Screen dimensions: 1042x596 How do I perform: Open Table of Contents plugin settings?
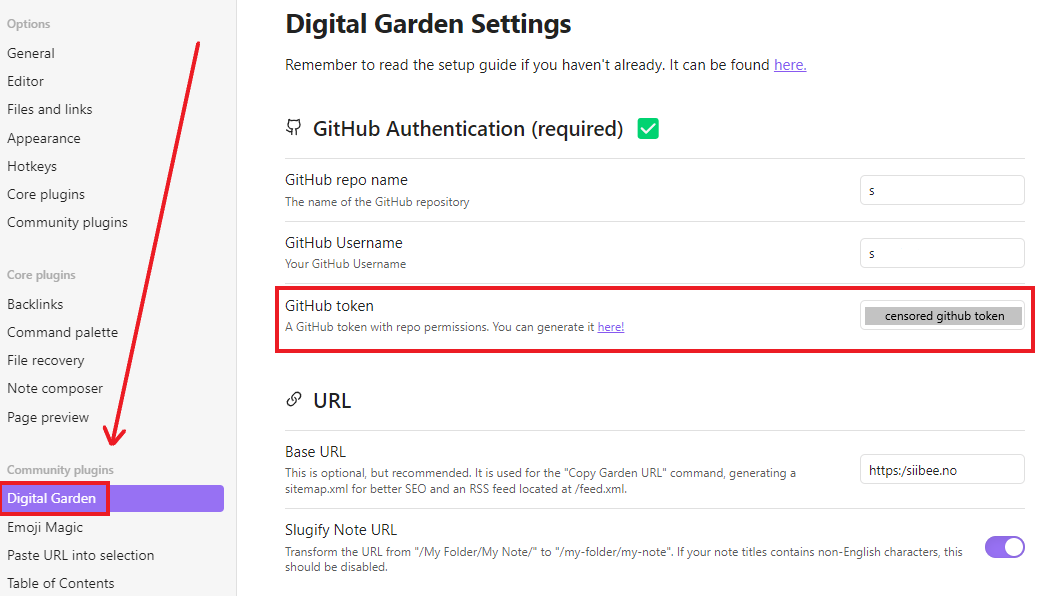point(61,583)
